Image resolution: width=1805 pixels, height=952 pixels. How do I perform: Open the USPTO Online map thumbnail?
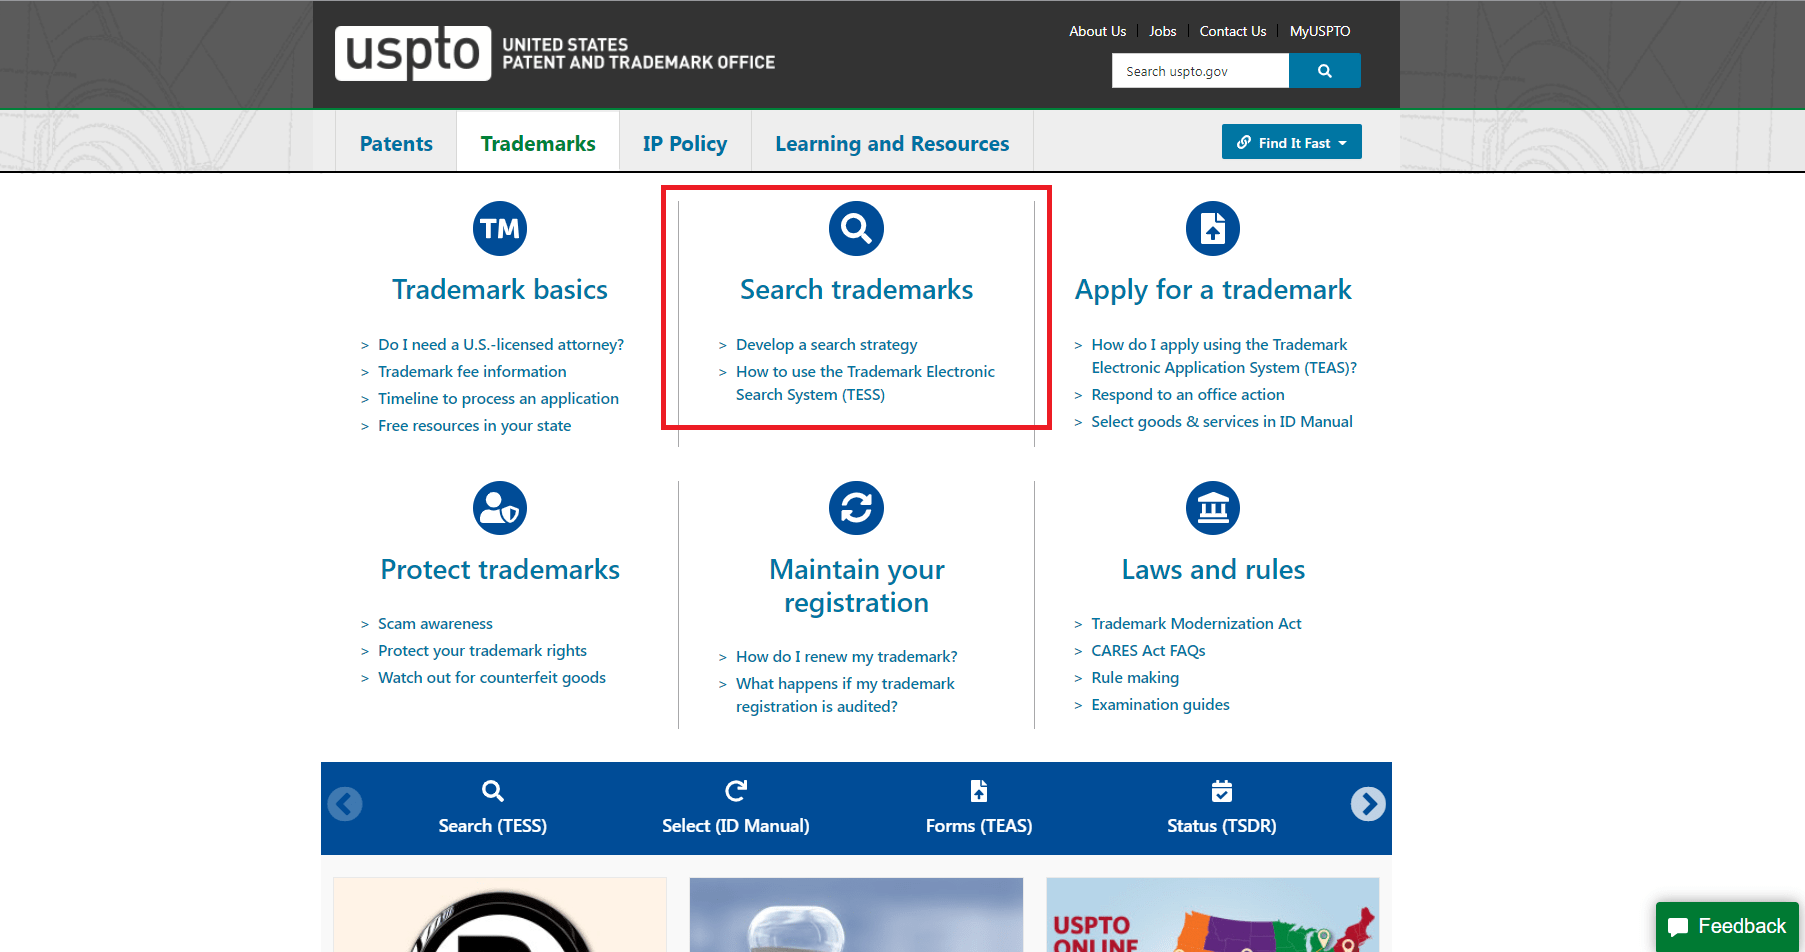[x=1213, y=915]
